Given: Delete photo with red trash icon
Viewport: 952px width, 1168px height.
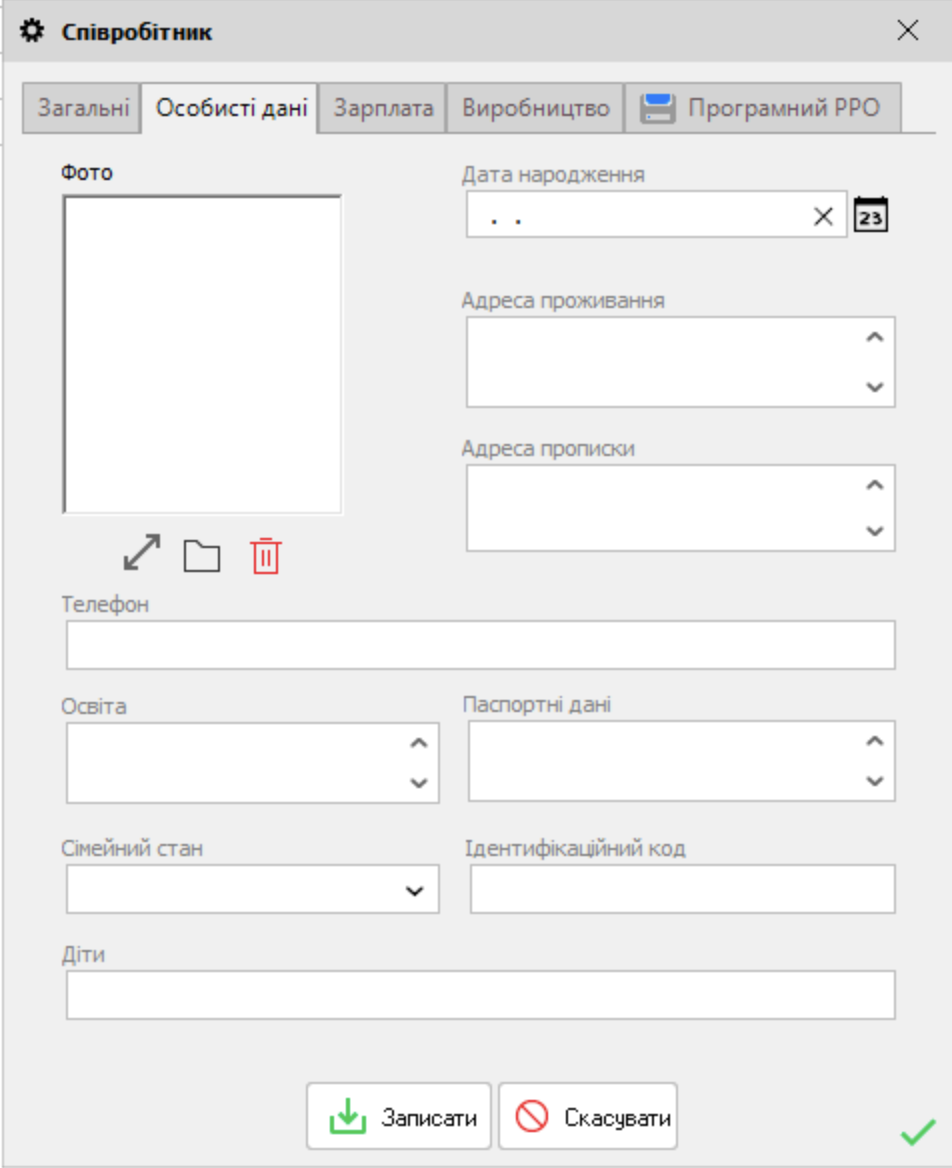Looking at the screenshot, I should pyautogui.click(x=265, y=555).
